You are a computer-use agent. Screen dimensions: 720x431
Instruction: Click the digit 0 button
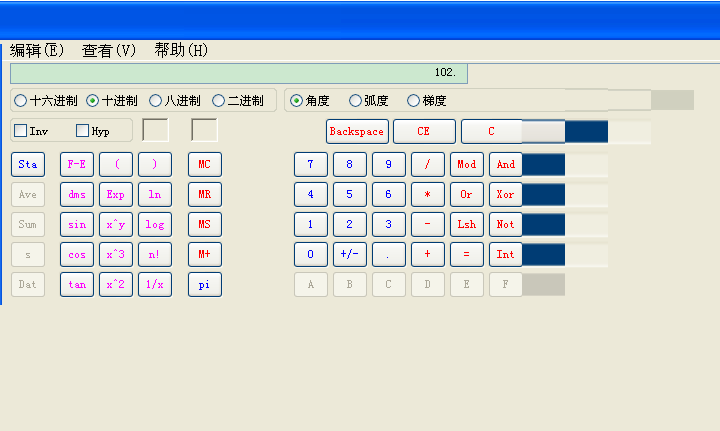point(311,254)
